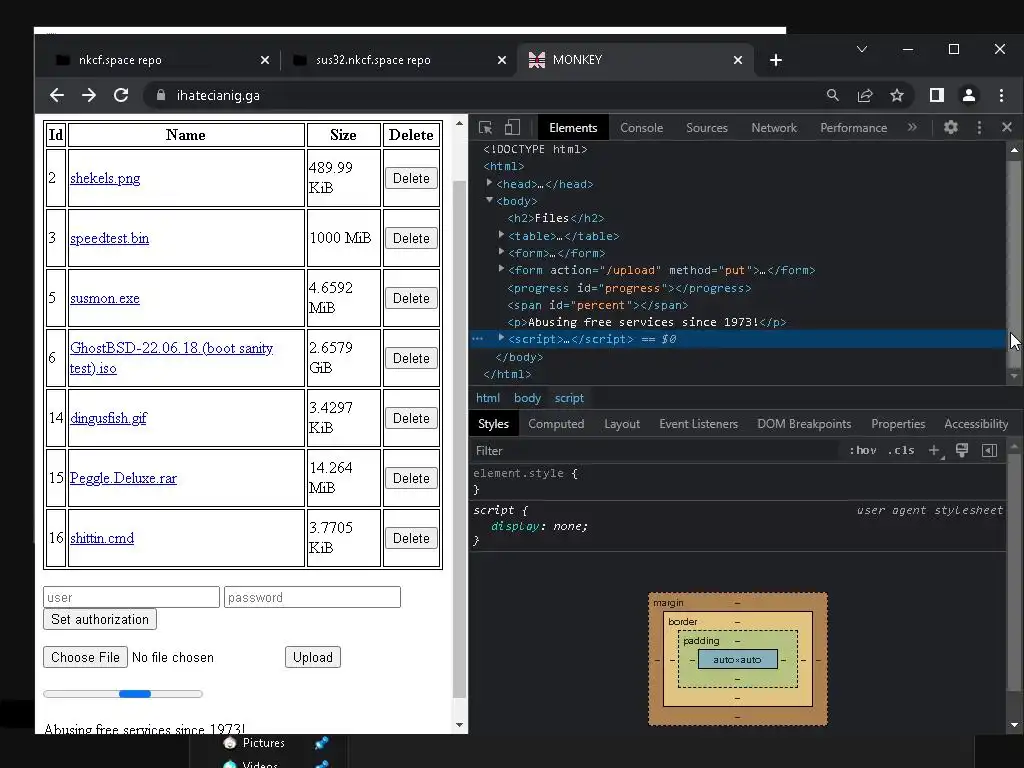Close the sus32.nkcf.space repo tab
The height and width of the screenshot is (768, 1024).
click(502, 60)
